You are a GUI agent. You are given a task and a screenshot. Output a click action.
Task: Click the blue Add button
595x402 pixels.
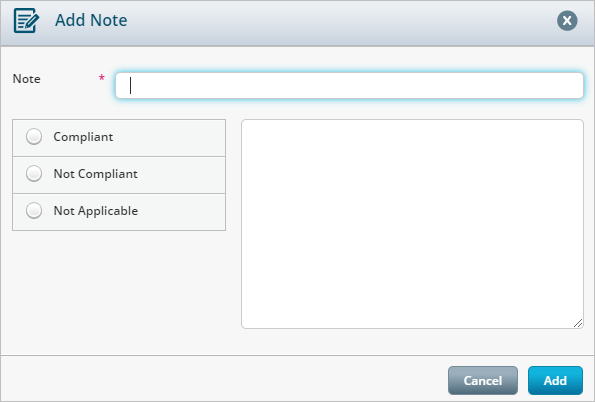[x=555, y=380]
